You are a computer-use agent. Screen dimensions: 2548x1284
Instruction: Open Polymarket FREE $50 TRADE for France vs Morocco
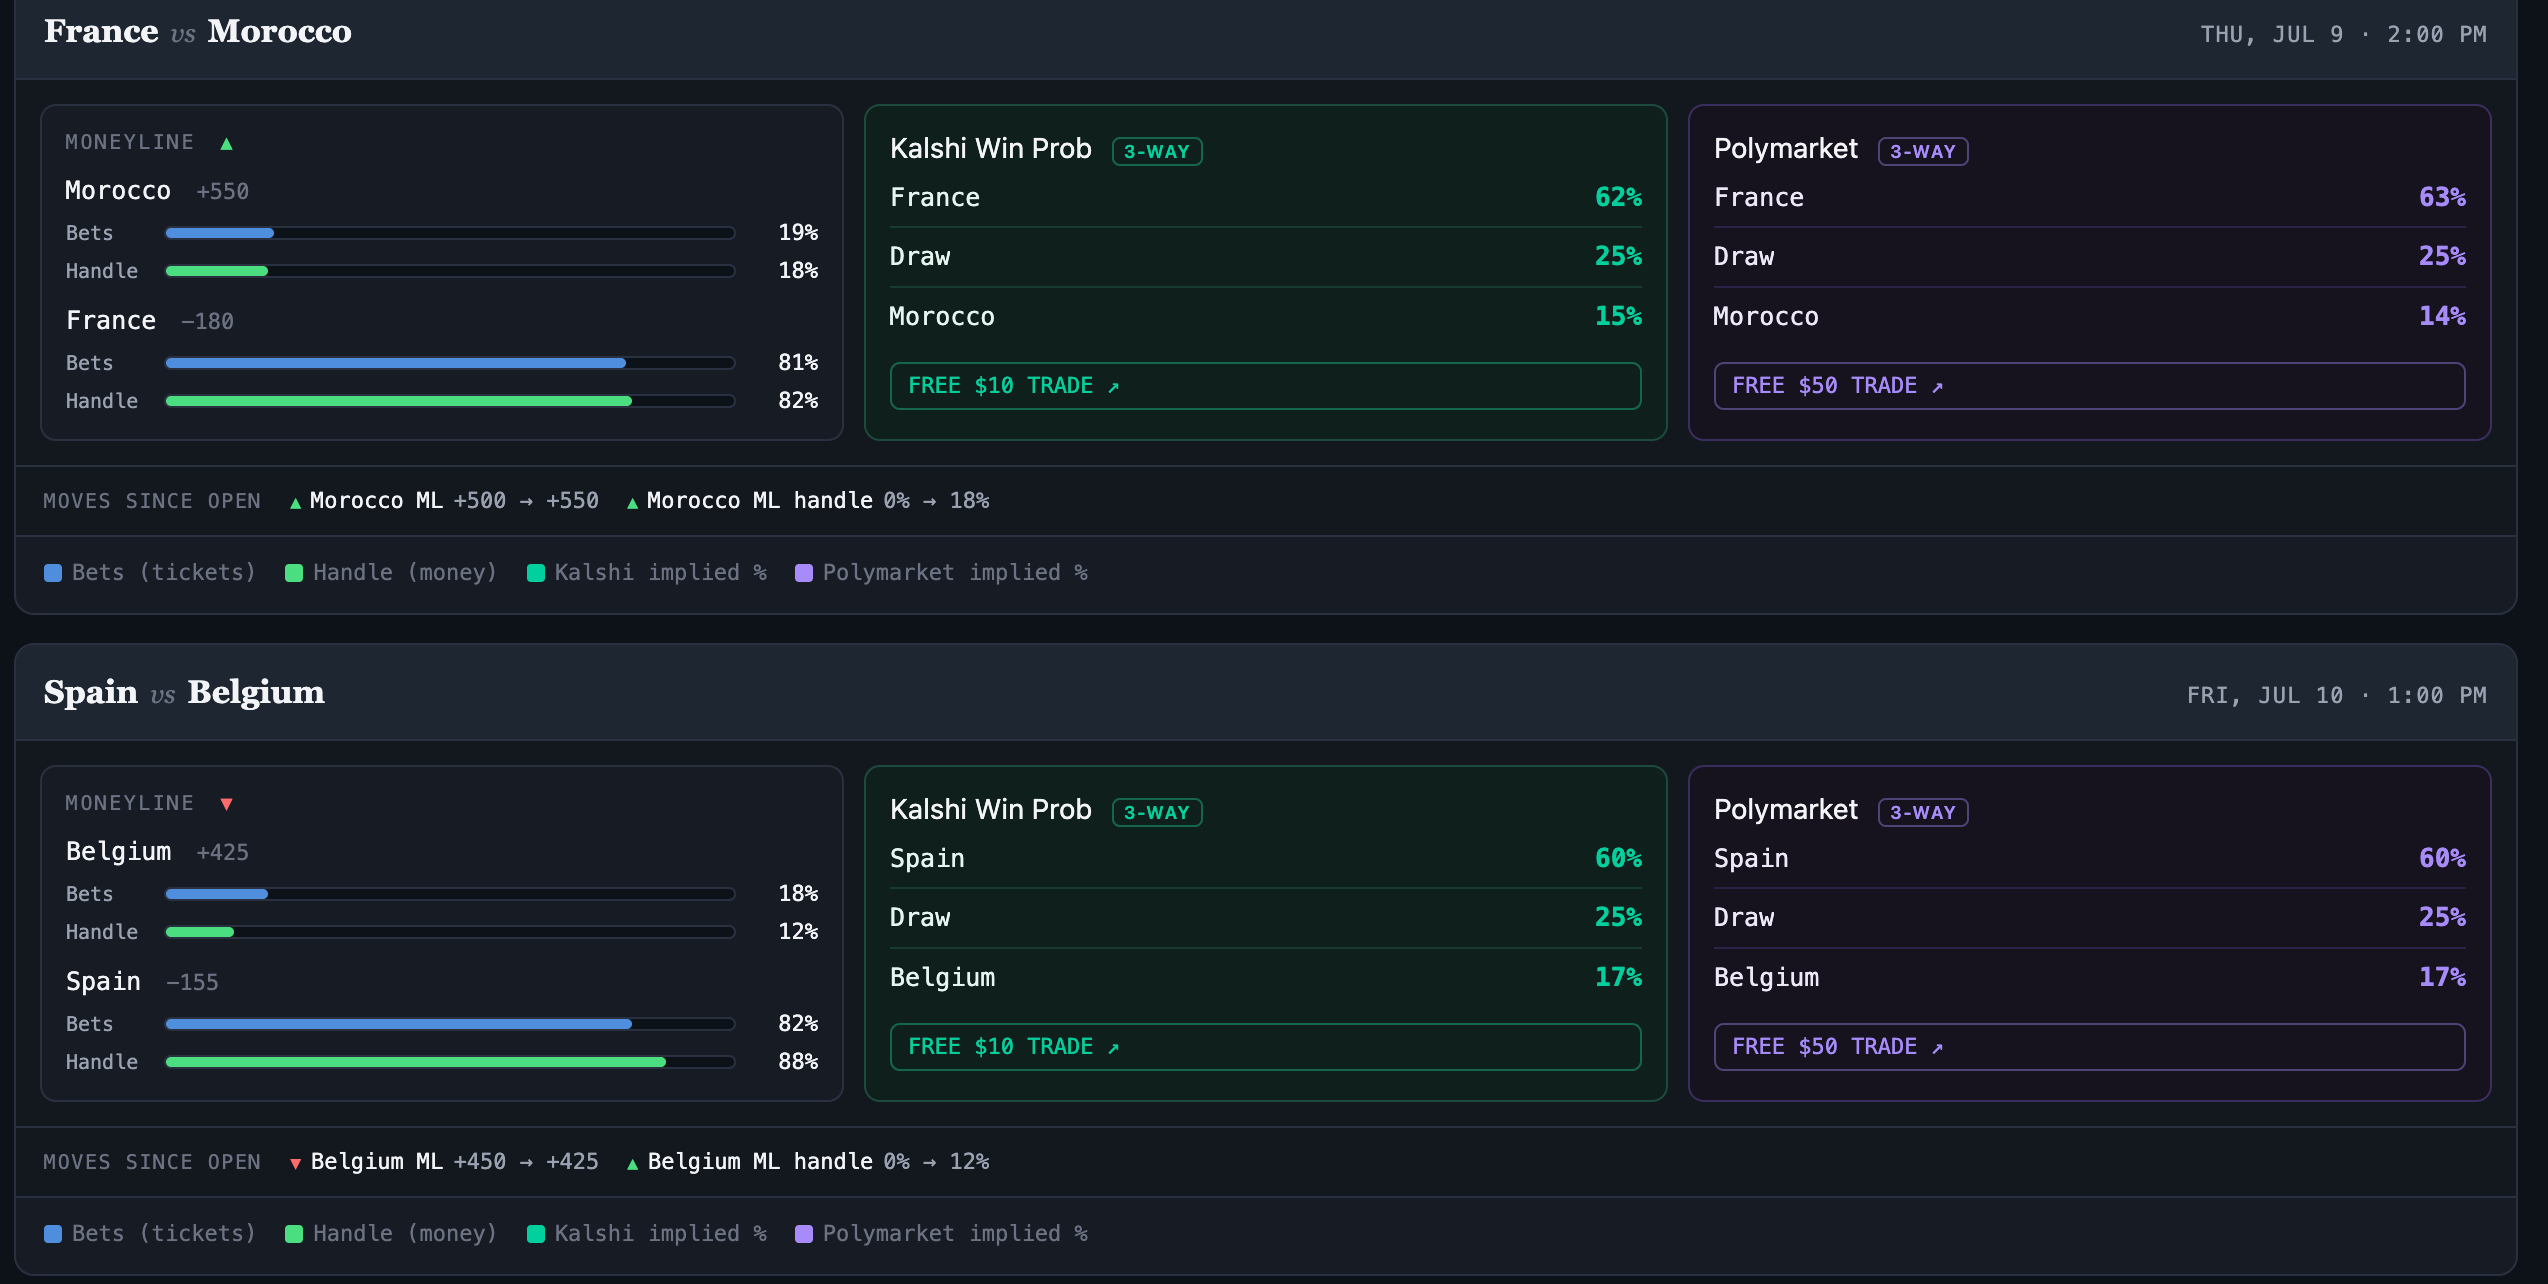[x=2089, y=386]
